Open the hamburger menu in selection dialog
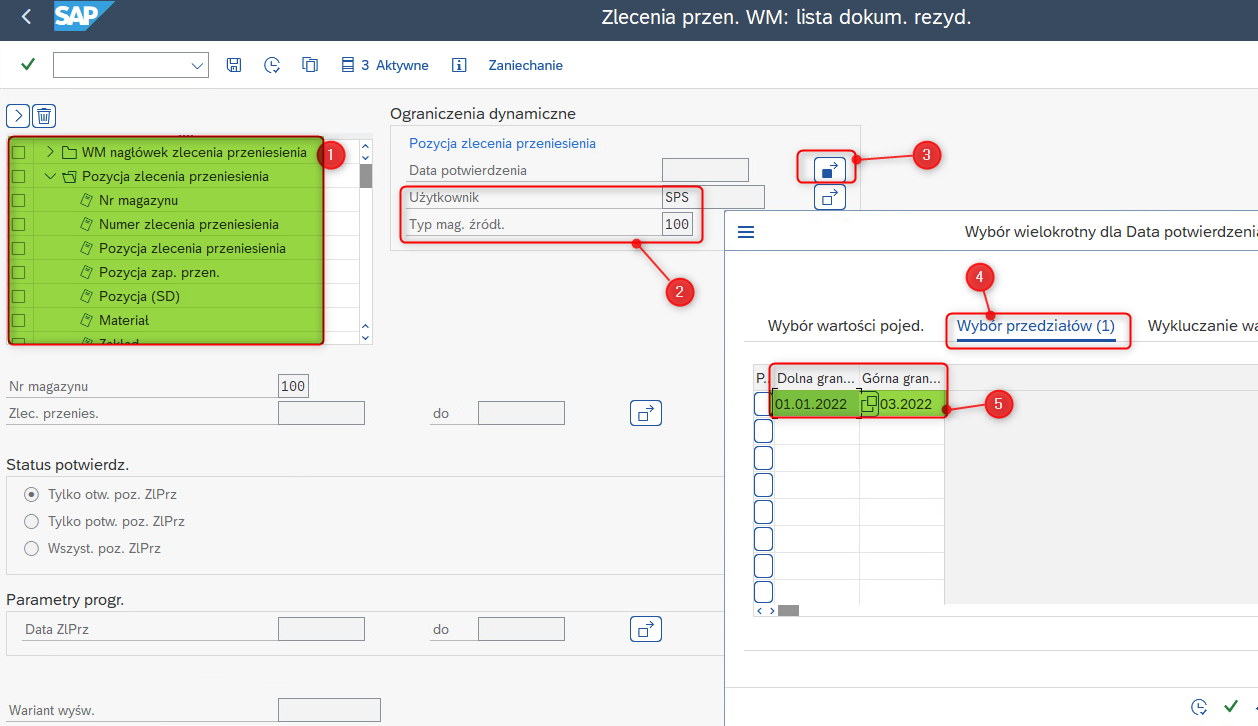Viewport: 1258px width, 726px height. [x=746, y=232]
